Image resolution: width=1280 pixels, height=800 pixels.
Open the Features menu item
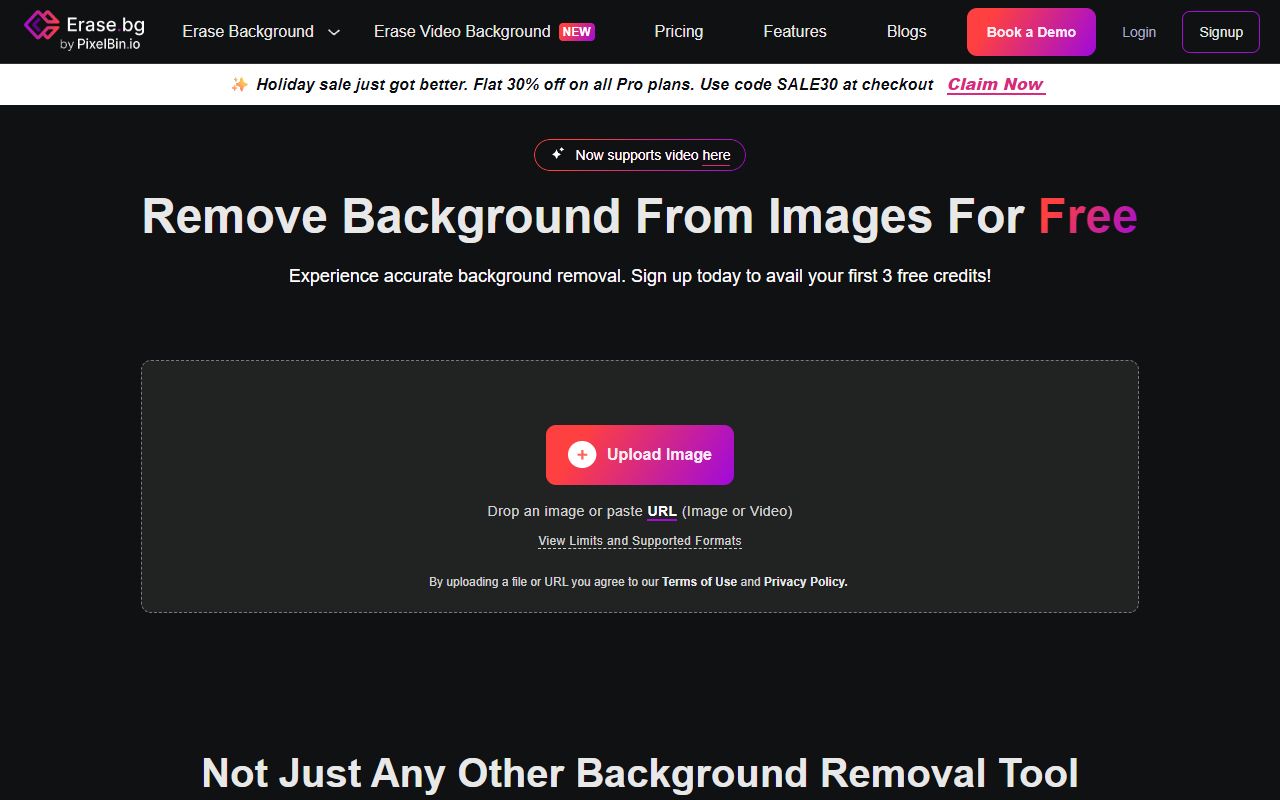click(x=794, y=32)
